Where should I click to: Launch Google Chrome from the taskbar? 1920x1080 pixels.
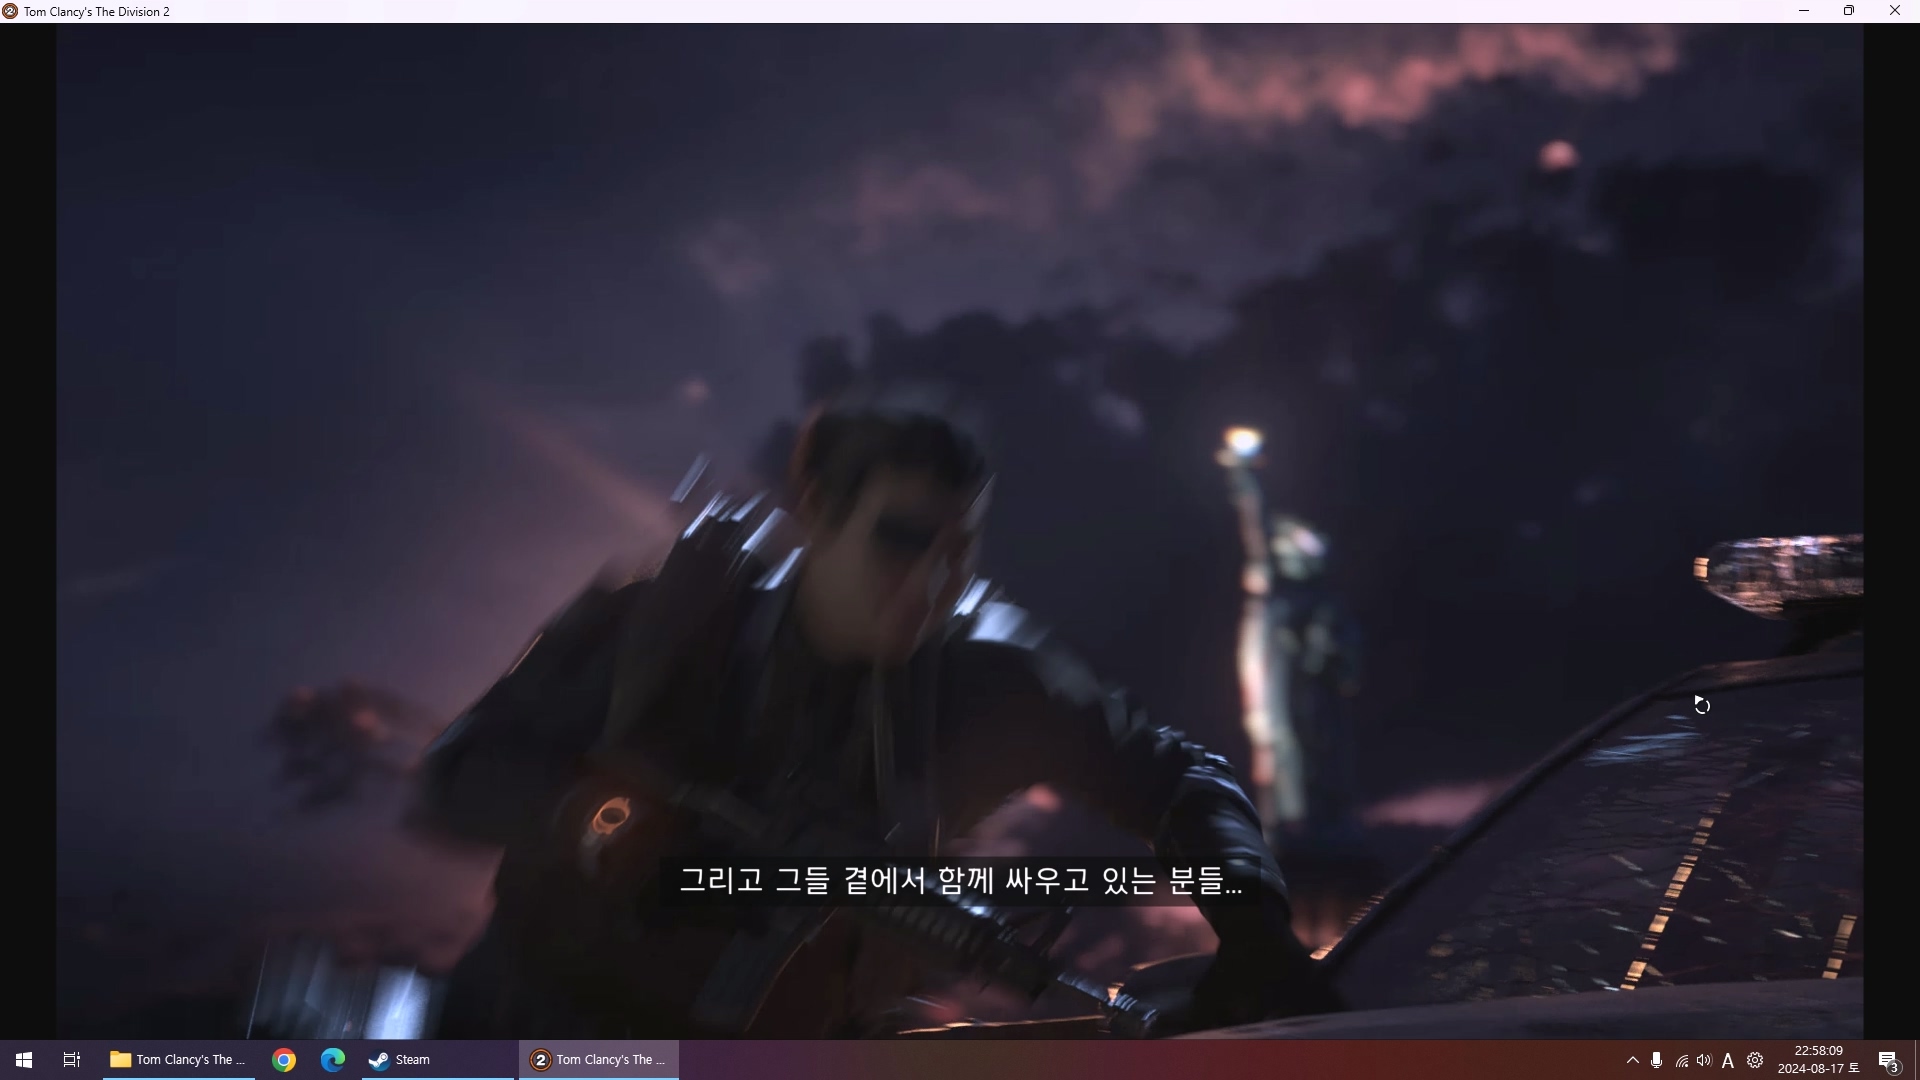(x=284, y=1060)
